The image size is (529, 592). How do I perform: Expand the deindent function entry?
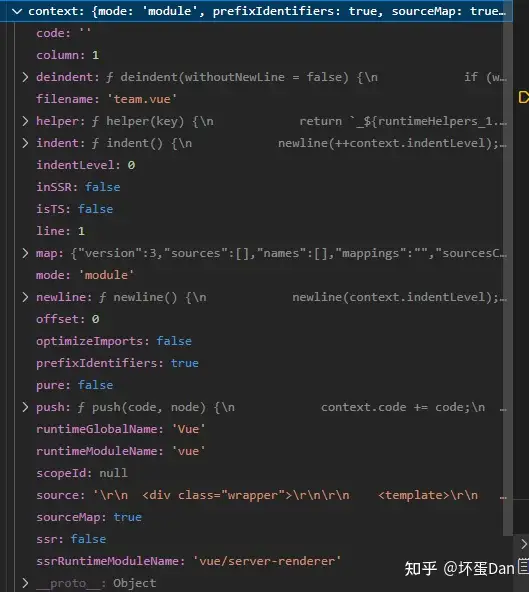[25, 77]
